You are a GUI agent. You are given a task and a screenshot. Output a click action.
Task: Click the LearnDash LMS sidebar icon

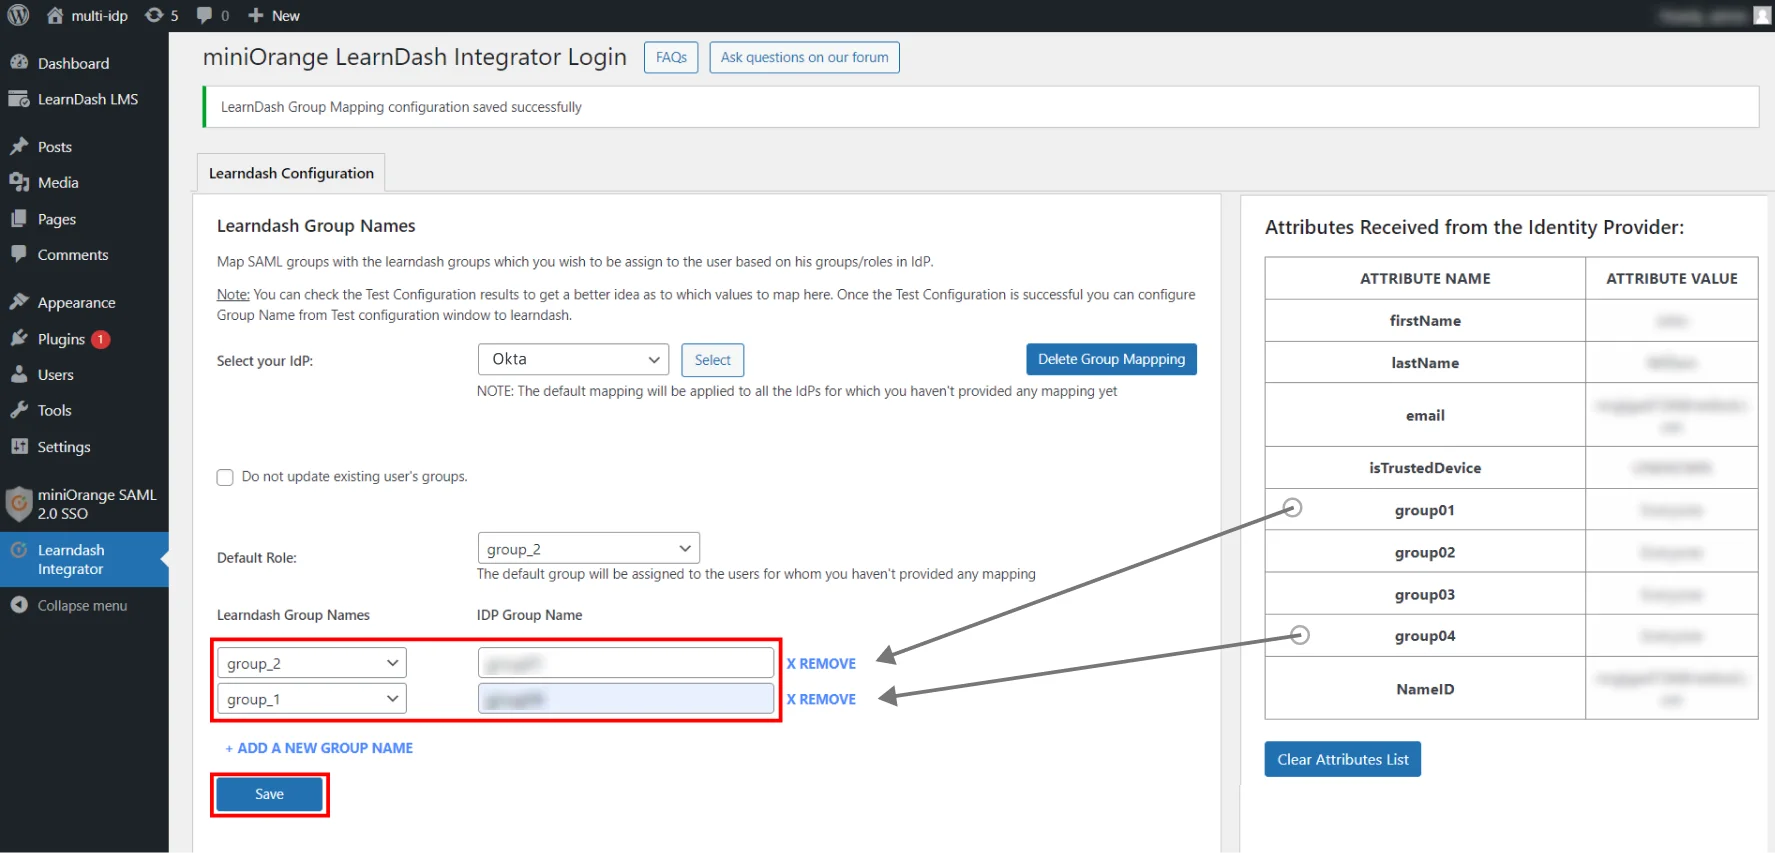tap(19, 99)
